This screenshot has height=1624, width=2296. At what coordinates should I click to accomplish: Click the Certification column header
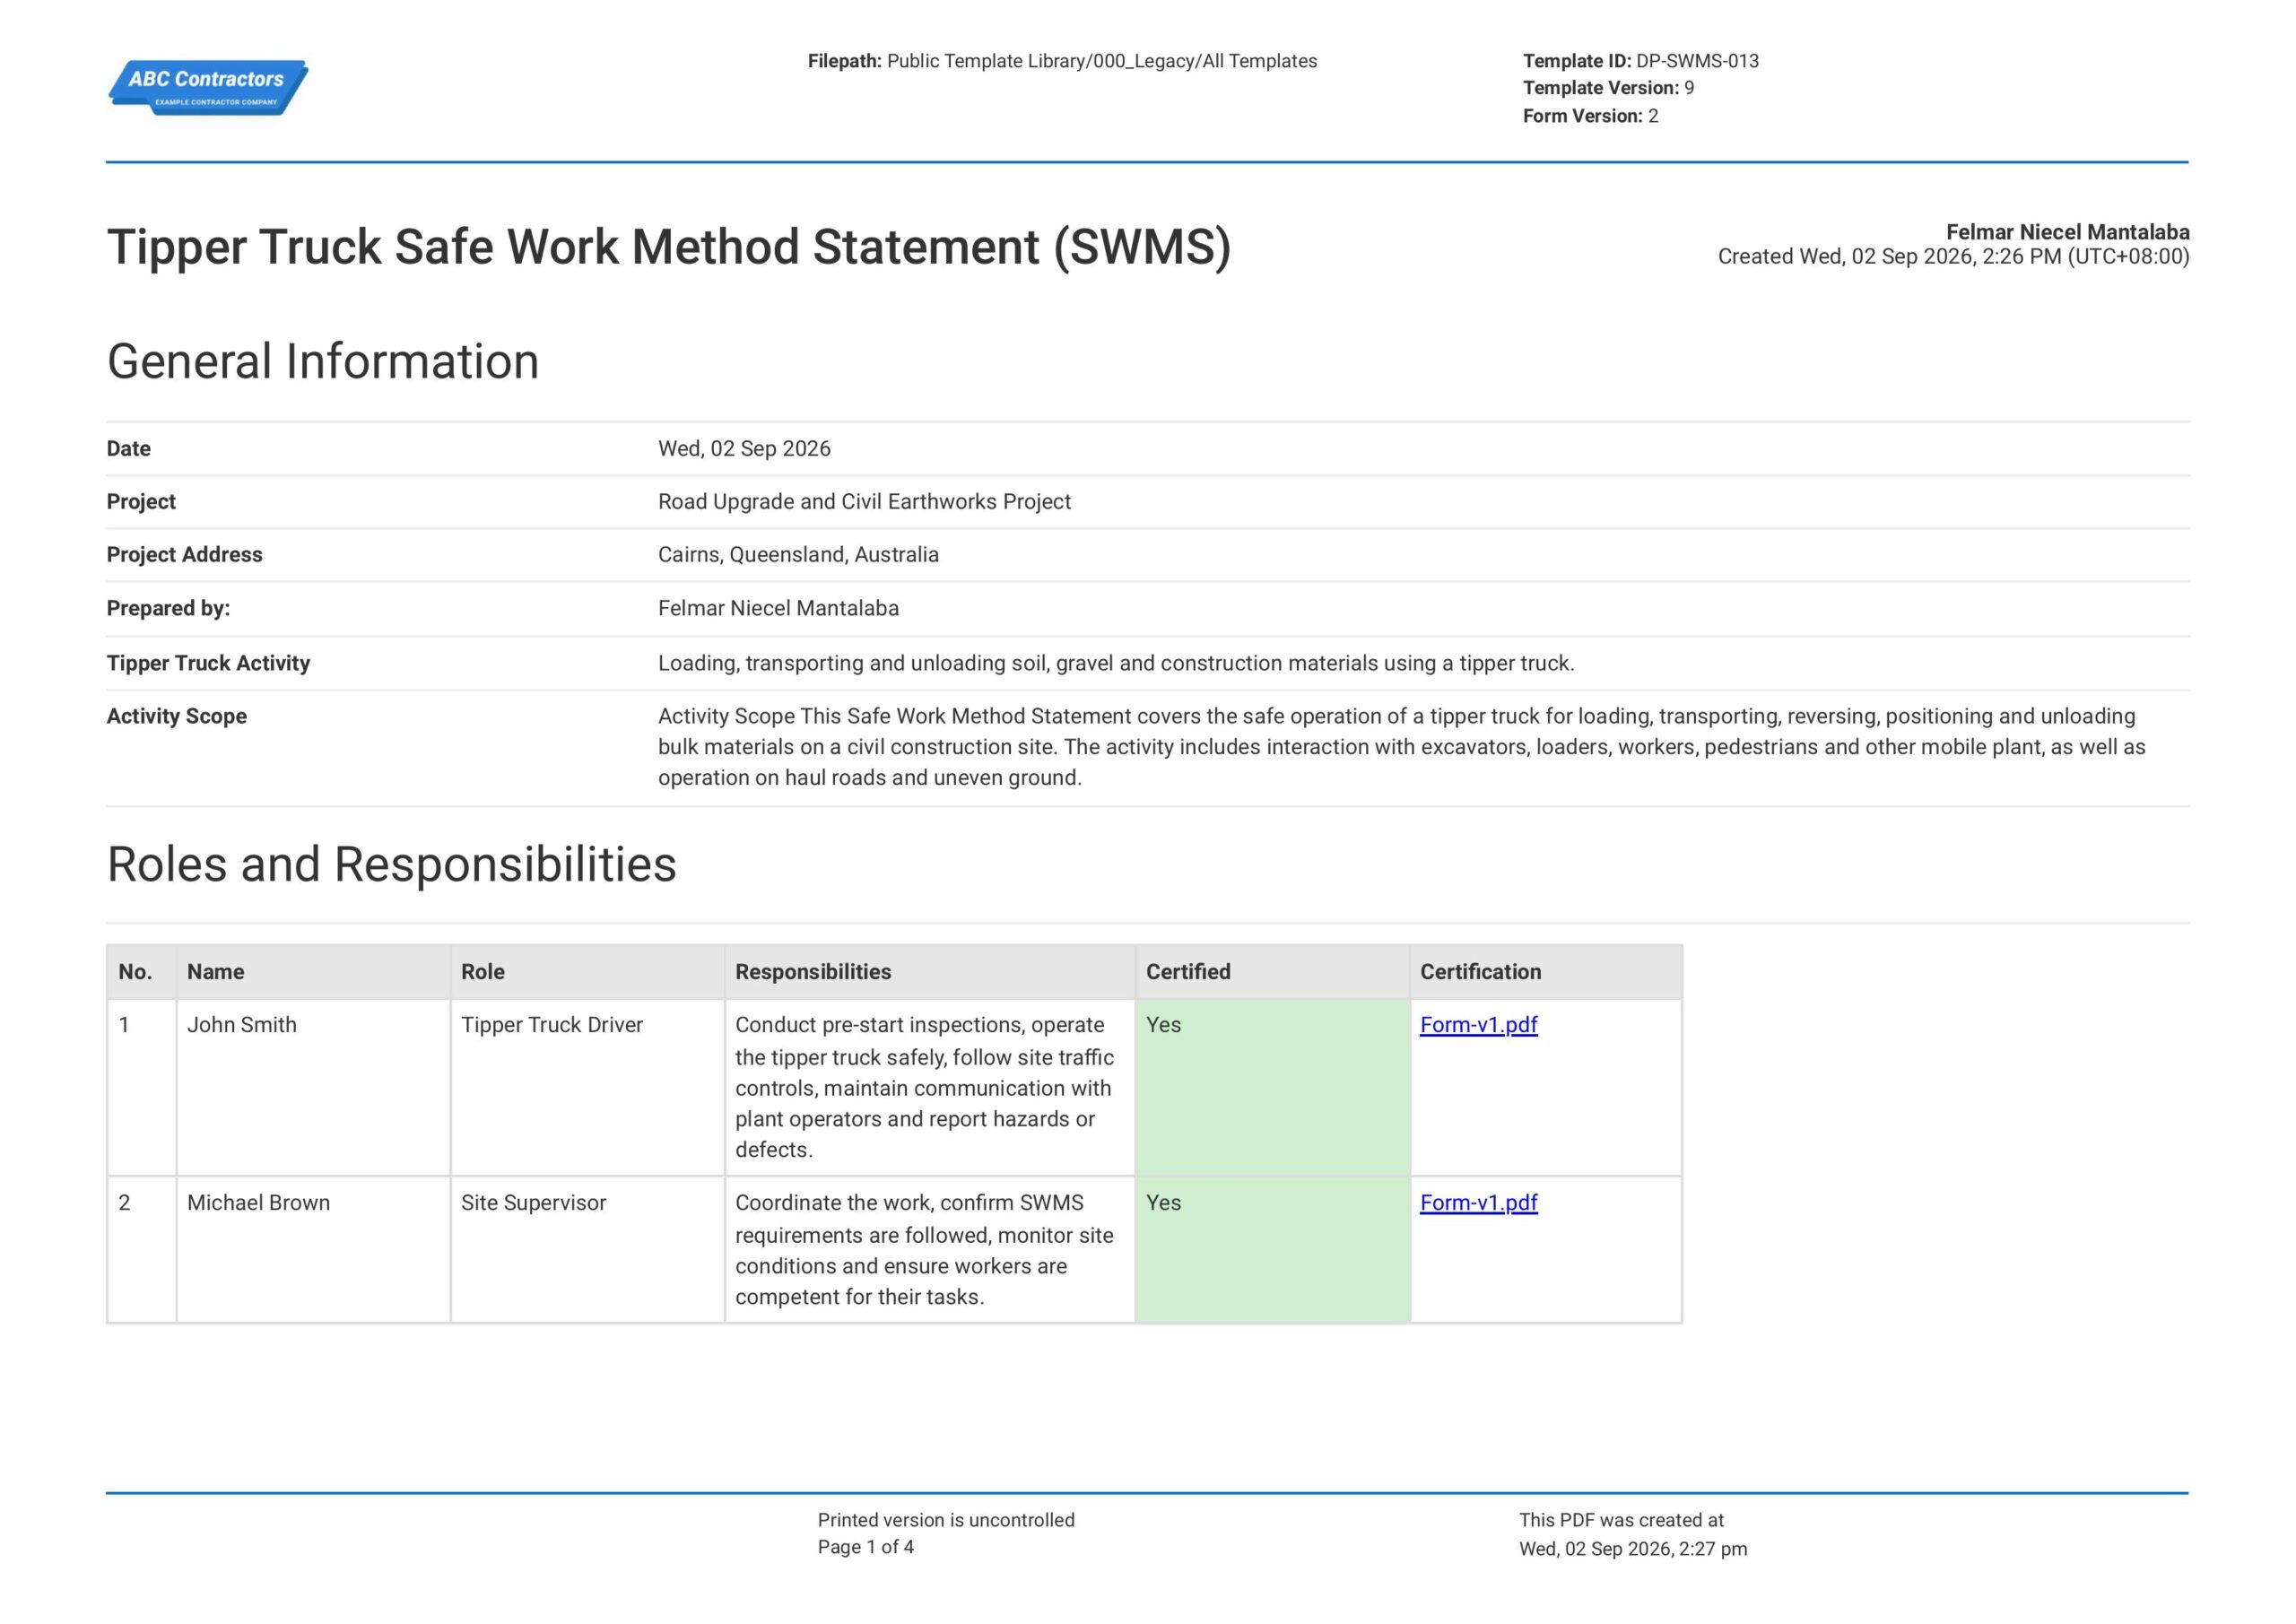click(x=1546, y=972)
